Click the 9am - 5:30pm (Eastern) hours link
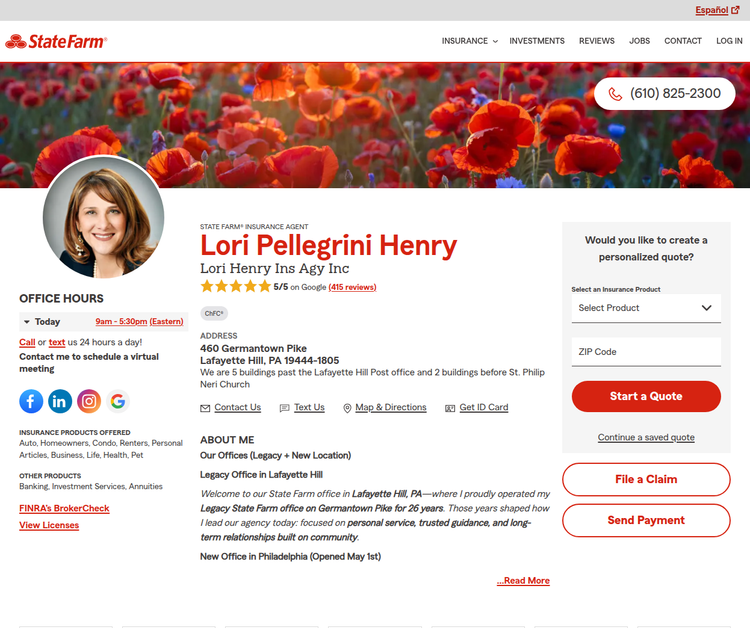 [x=139, y=321]
